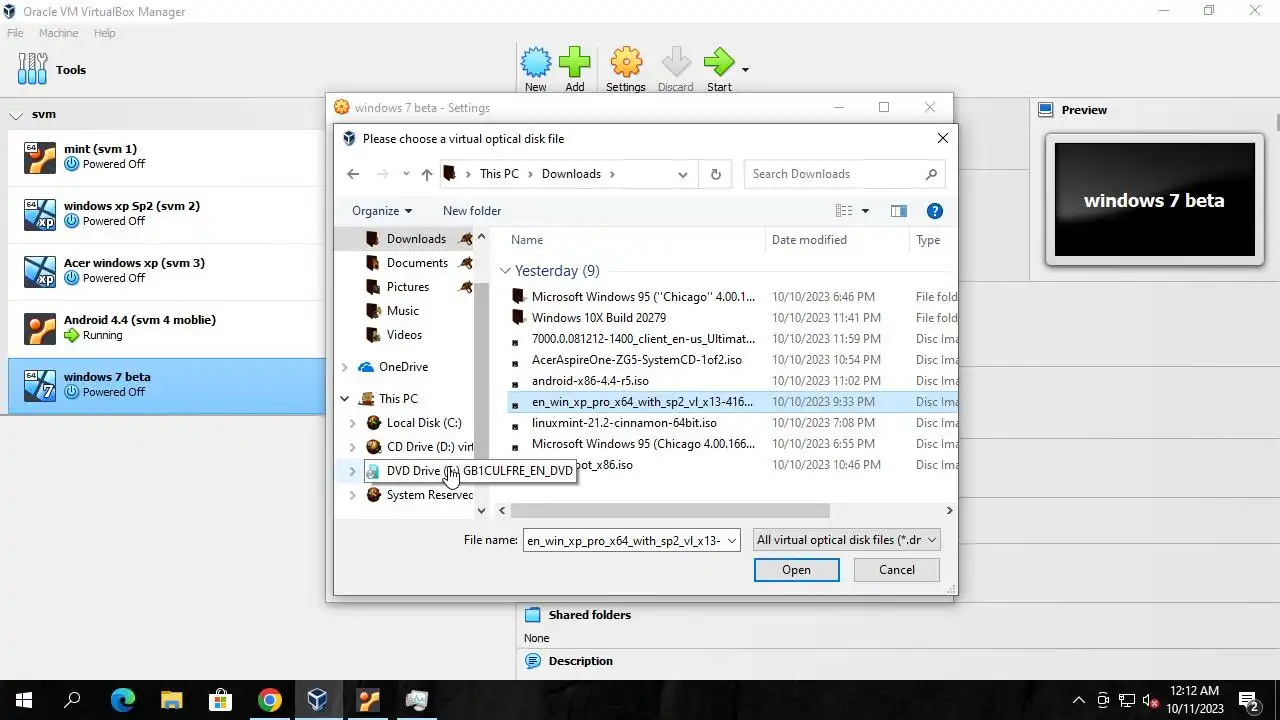Viewport: 1280px width, 720px height.
Task: Open the address bar history dropdown
Action: pyautogui.click(x=683, y=174)
